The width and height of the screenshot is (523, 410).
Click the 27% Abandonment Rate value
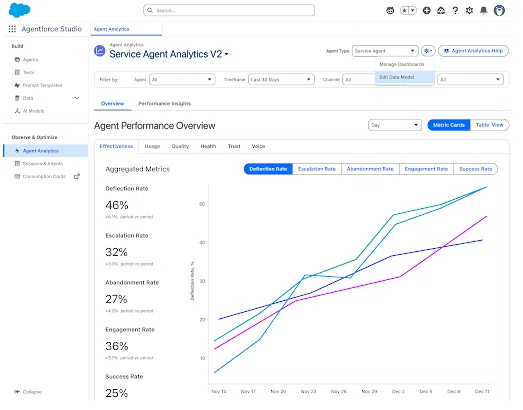pyautogui.click(x=116, y=300)
